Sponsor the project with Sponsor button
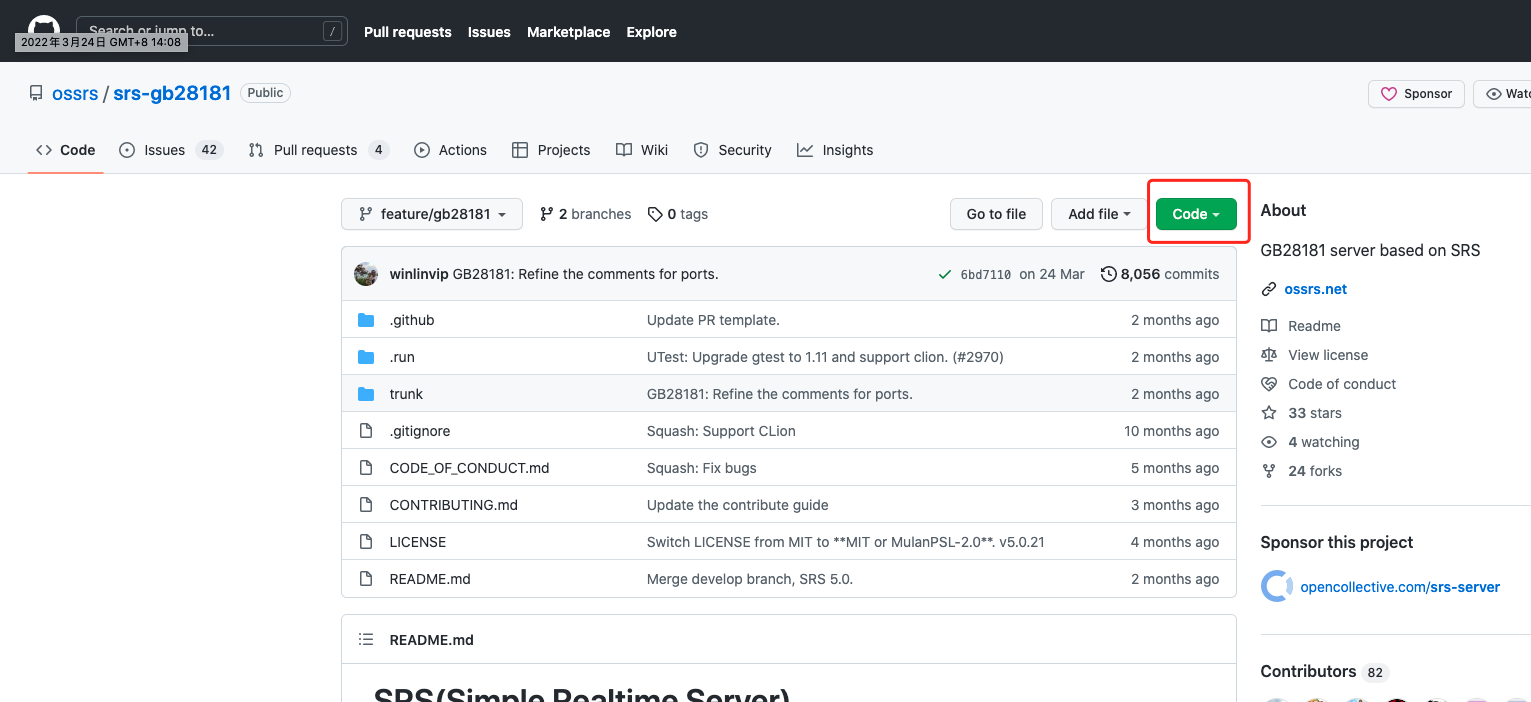The image size is (1531, 702). tap(1416, 94)
